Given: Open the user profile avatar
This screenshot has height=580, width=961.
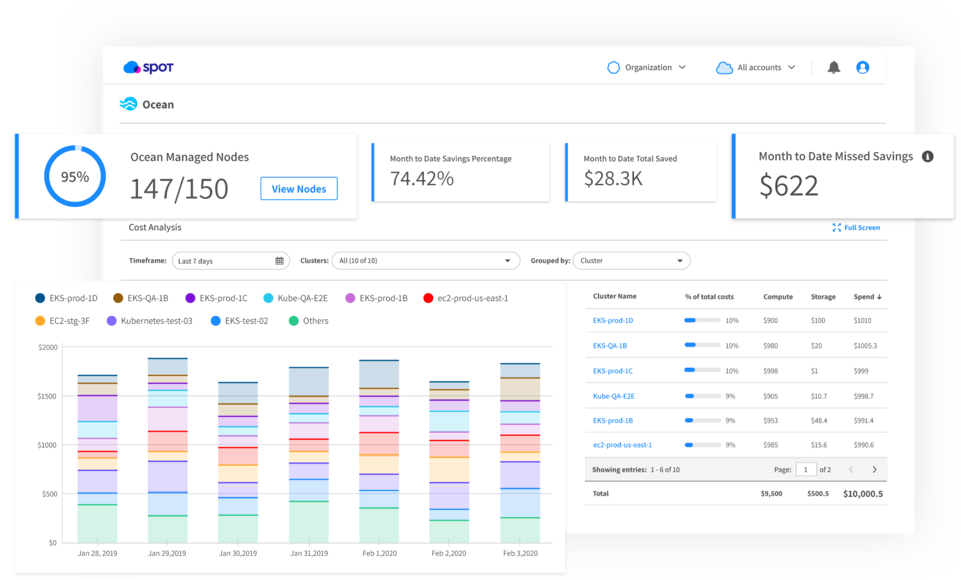Looking at the screenshot, I should (863, 68).
